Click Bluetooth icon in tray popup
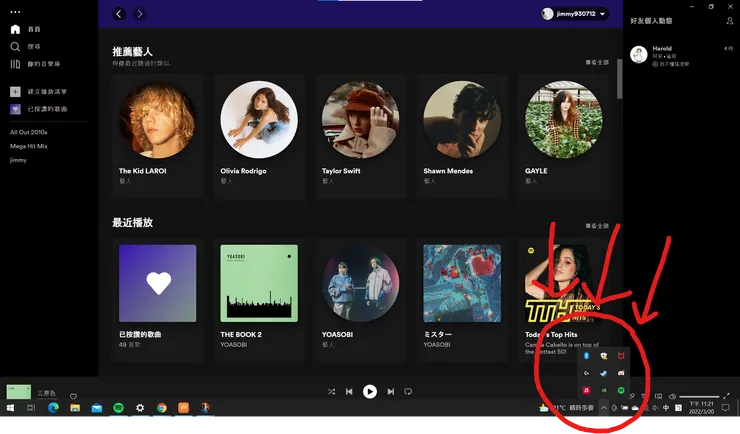 pos(587,356)
